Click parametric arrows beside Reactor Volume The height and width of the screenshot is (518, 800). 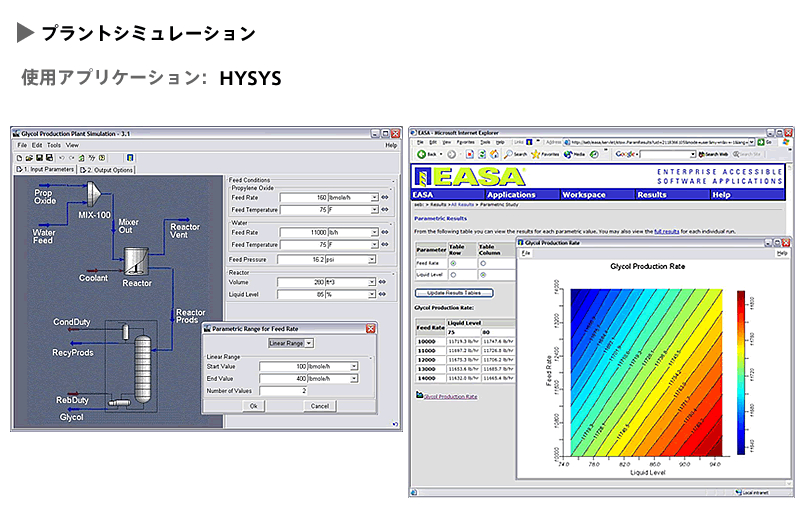click(x=383, y=282)
